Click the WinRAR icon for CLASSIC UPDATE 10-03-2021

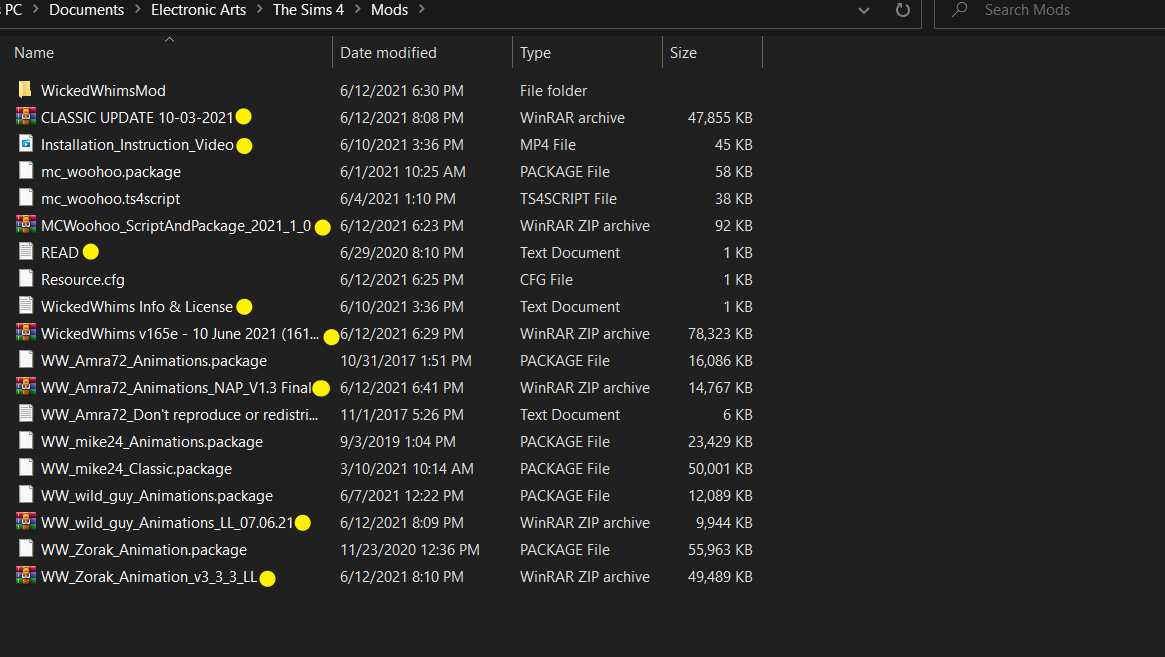[25, 117]
